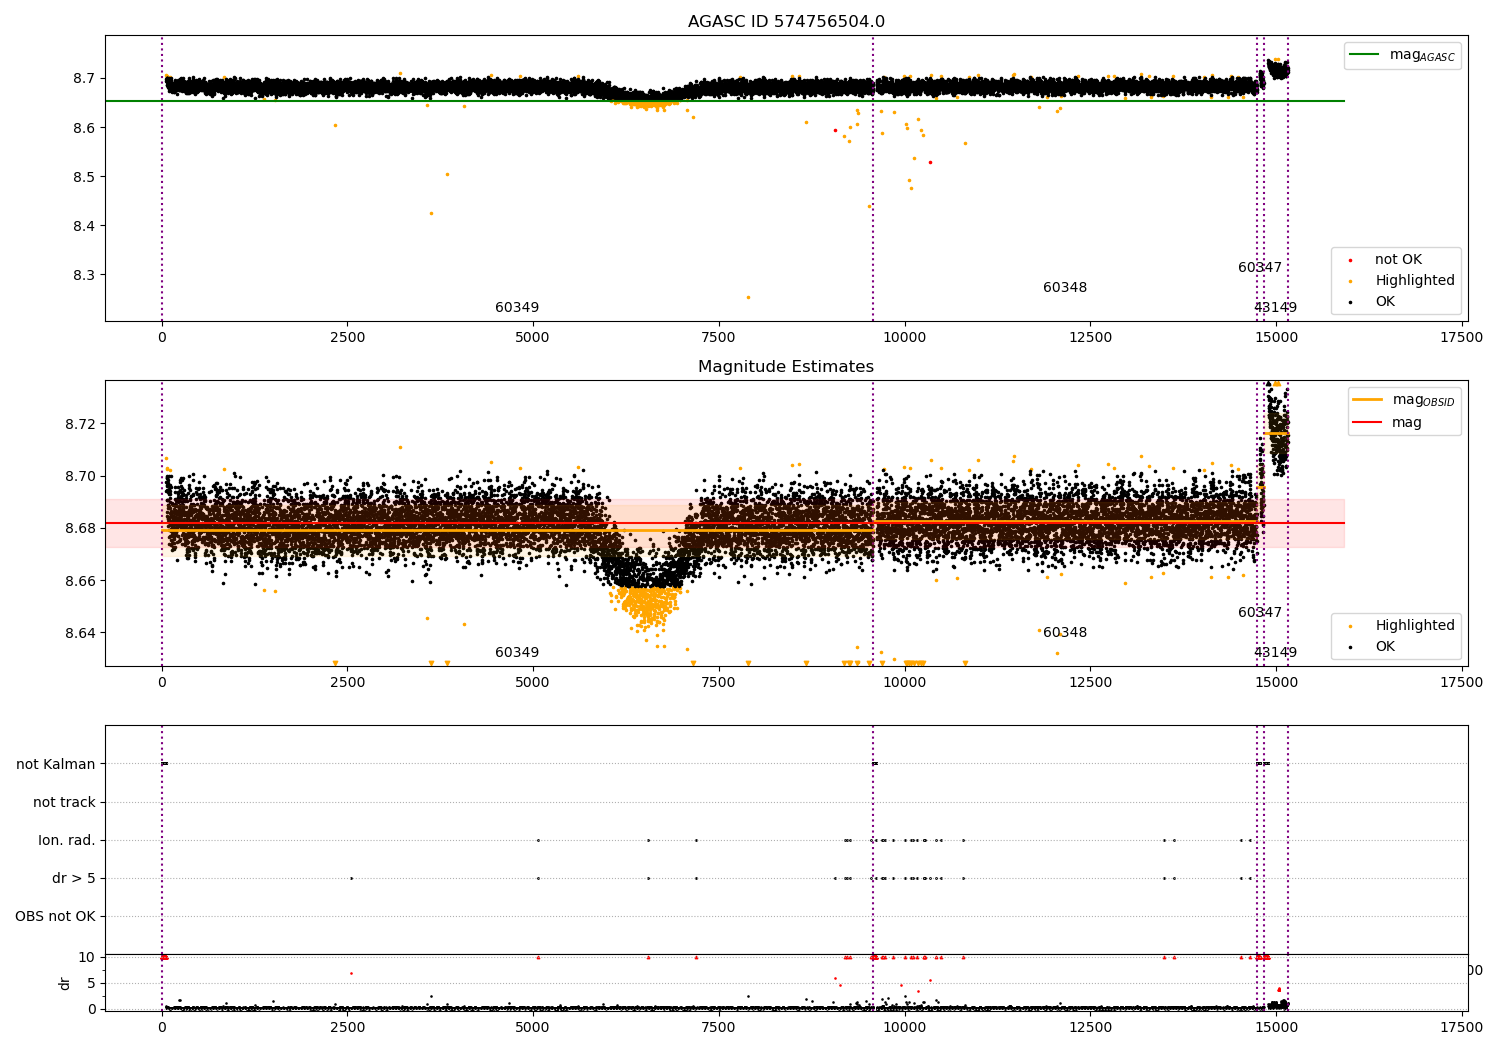Screen dimensions: 1500x1050
Task: Click the 'OBS not OK' row label
Action: click(x=56, y=916)
